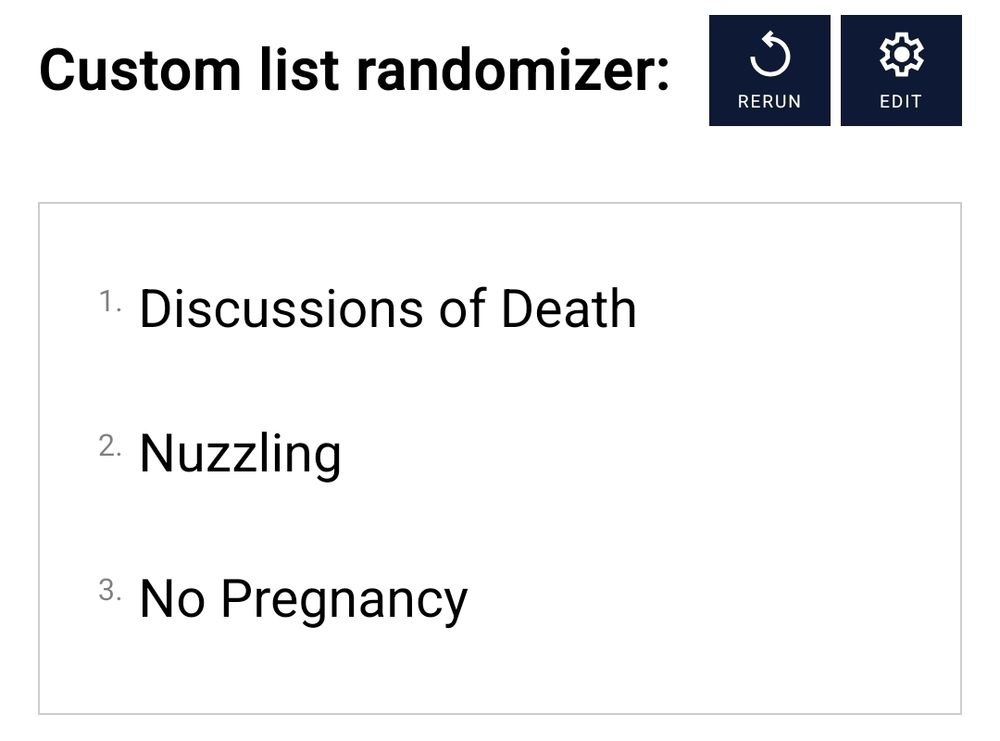This screenshot has width=1000, height=741.
Task: Select the 'Nuzzling' list entry
Action: point(240,453)
